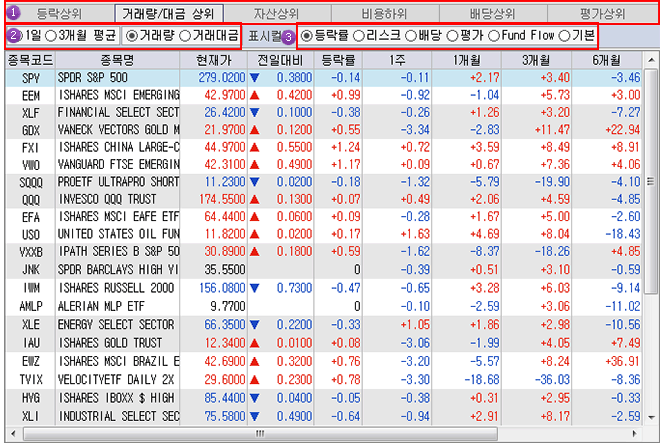Choose the 3개월 평균 radio button
The width and height of the screenshot is (660, 443).
[x=81, y=36]
